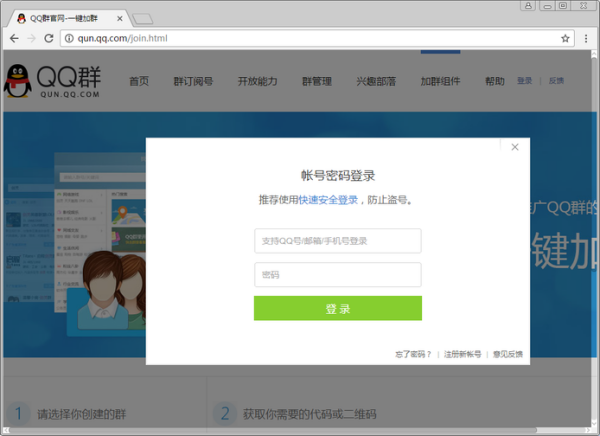The image size is (600, 436).
Task: Click the QQ号/邮箱/手机号 account input field
Action: coord(337,241)
